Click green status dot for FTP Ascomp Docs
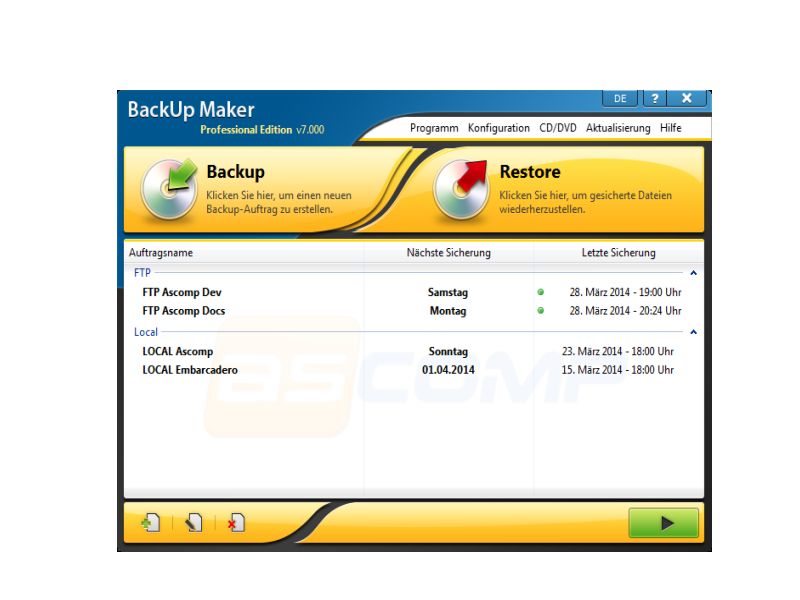The width and height of the screenshot is (800, 600). coord(541,311)
